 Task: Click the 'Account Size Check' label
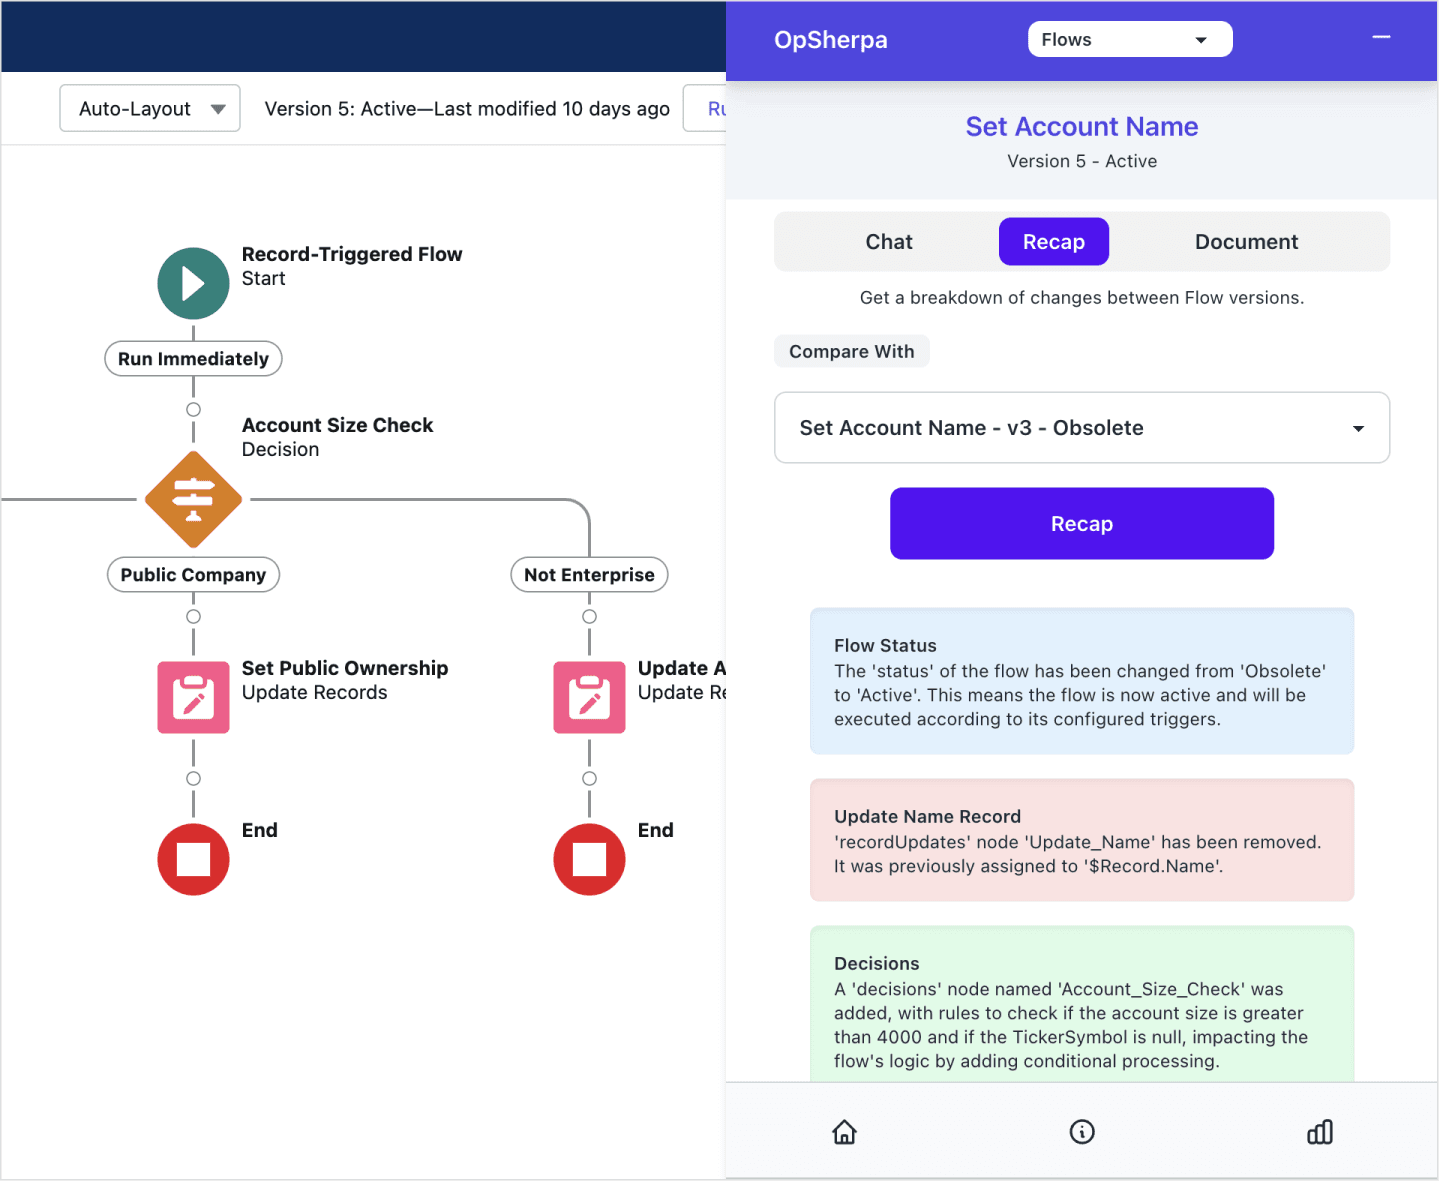point(338,425)
